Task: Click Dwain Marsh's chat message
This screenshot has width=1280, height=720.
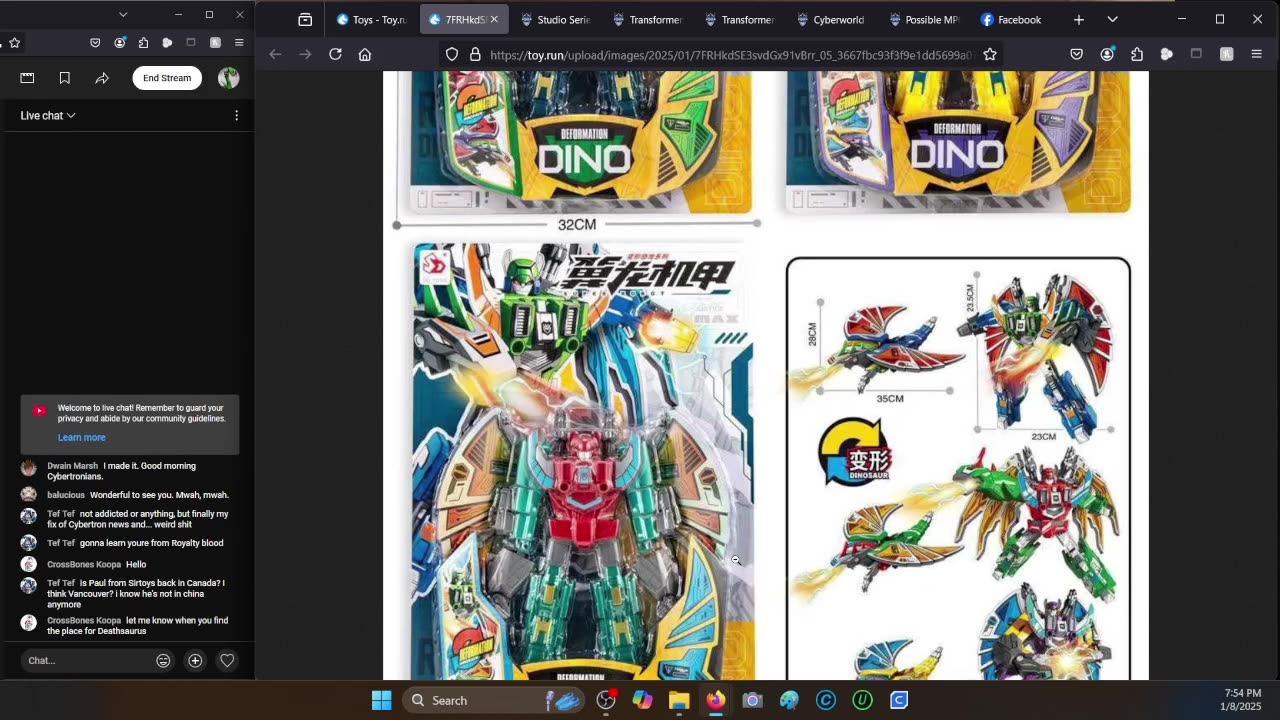Action: pos(130,471)
